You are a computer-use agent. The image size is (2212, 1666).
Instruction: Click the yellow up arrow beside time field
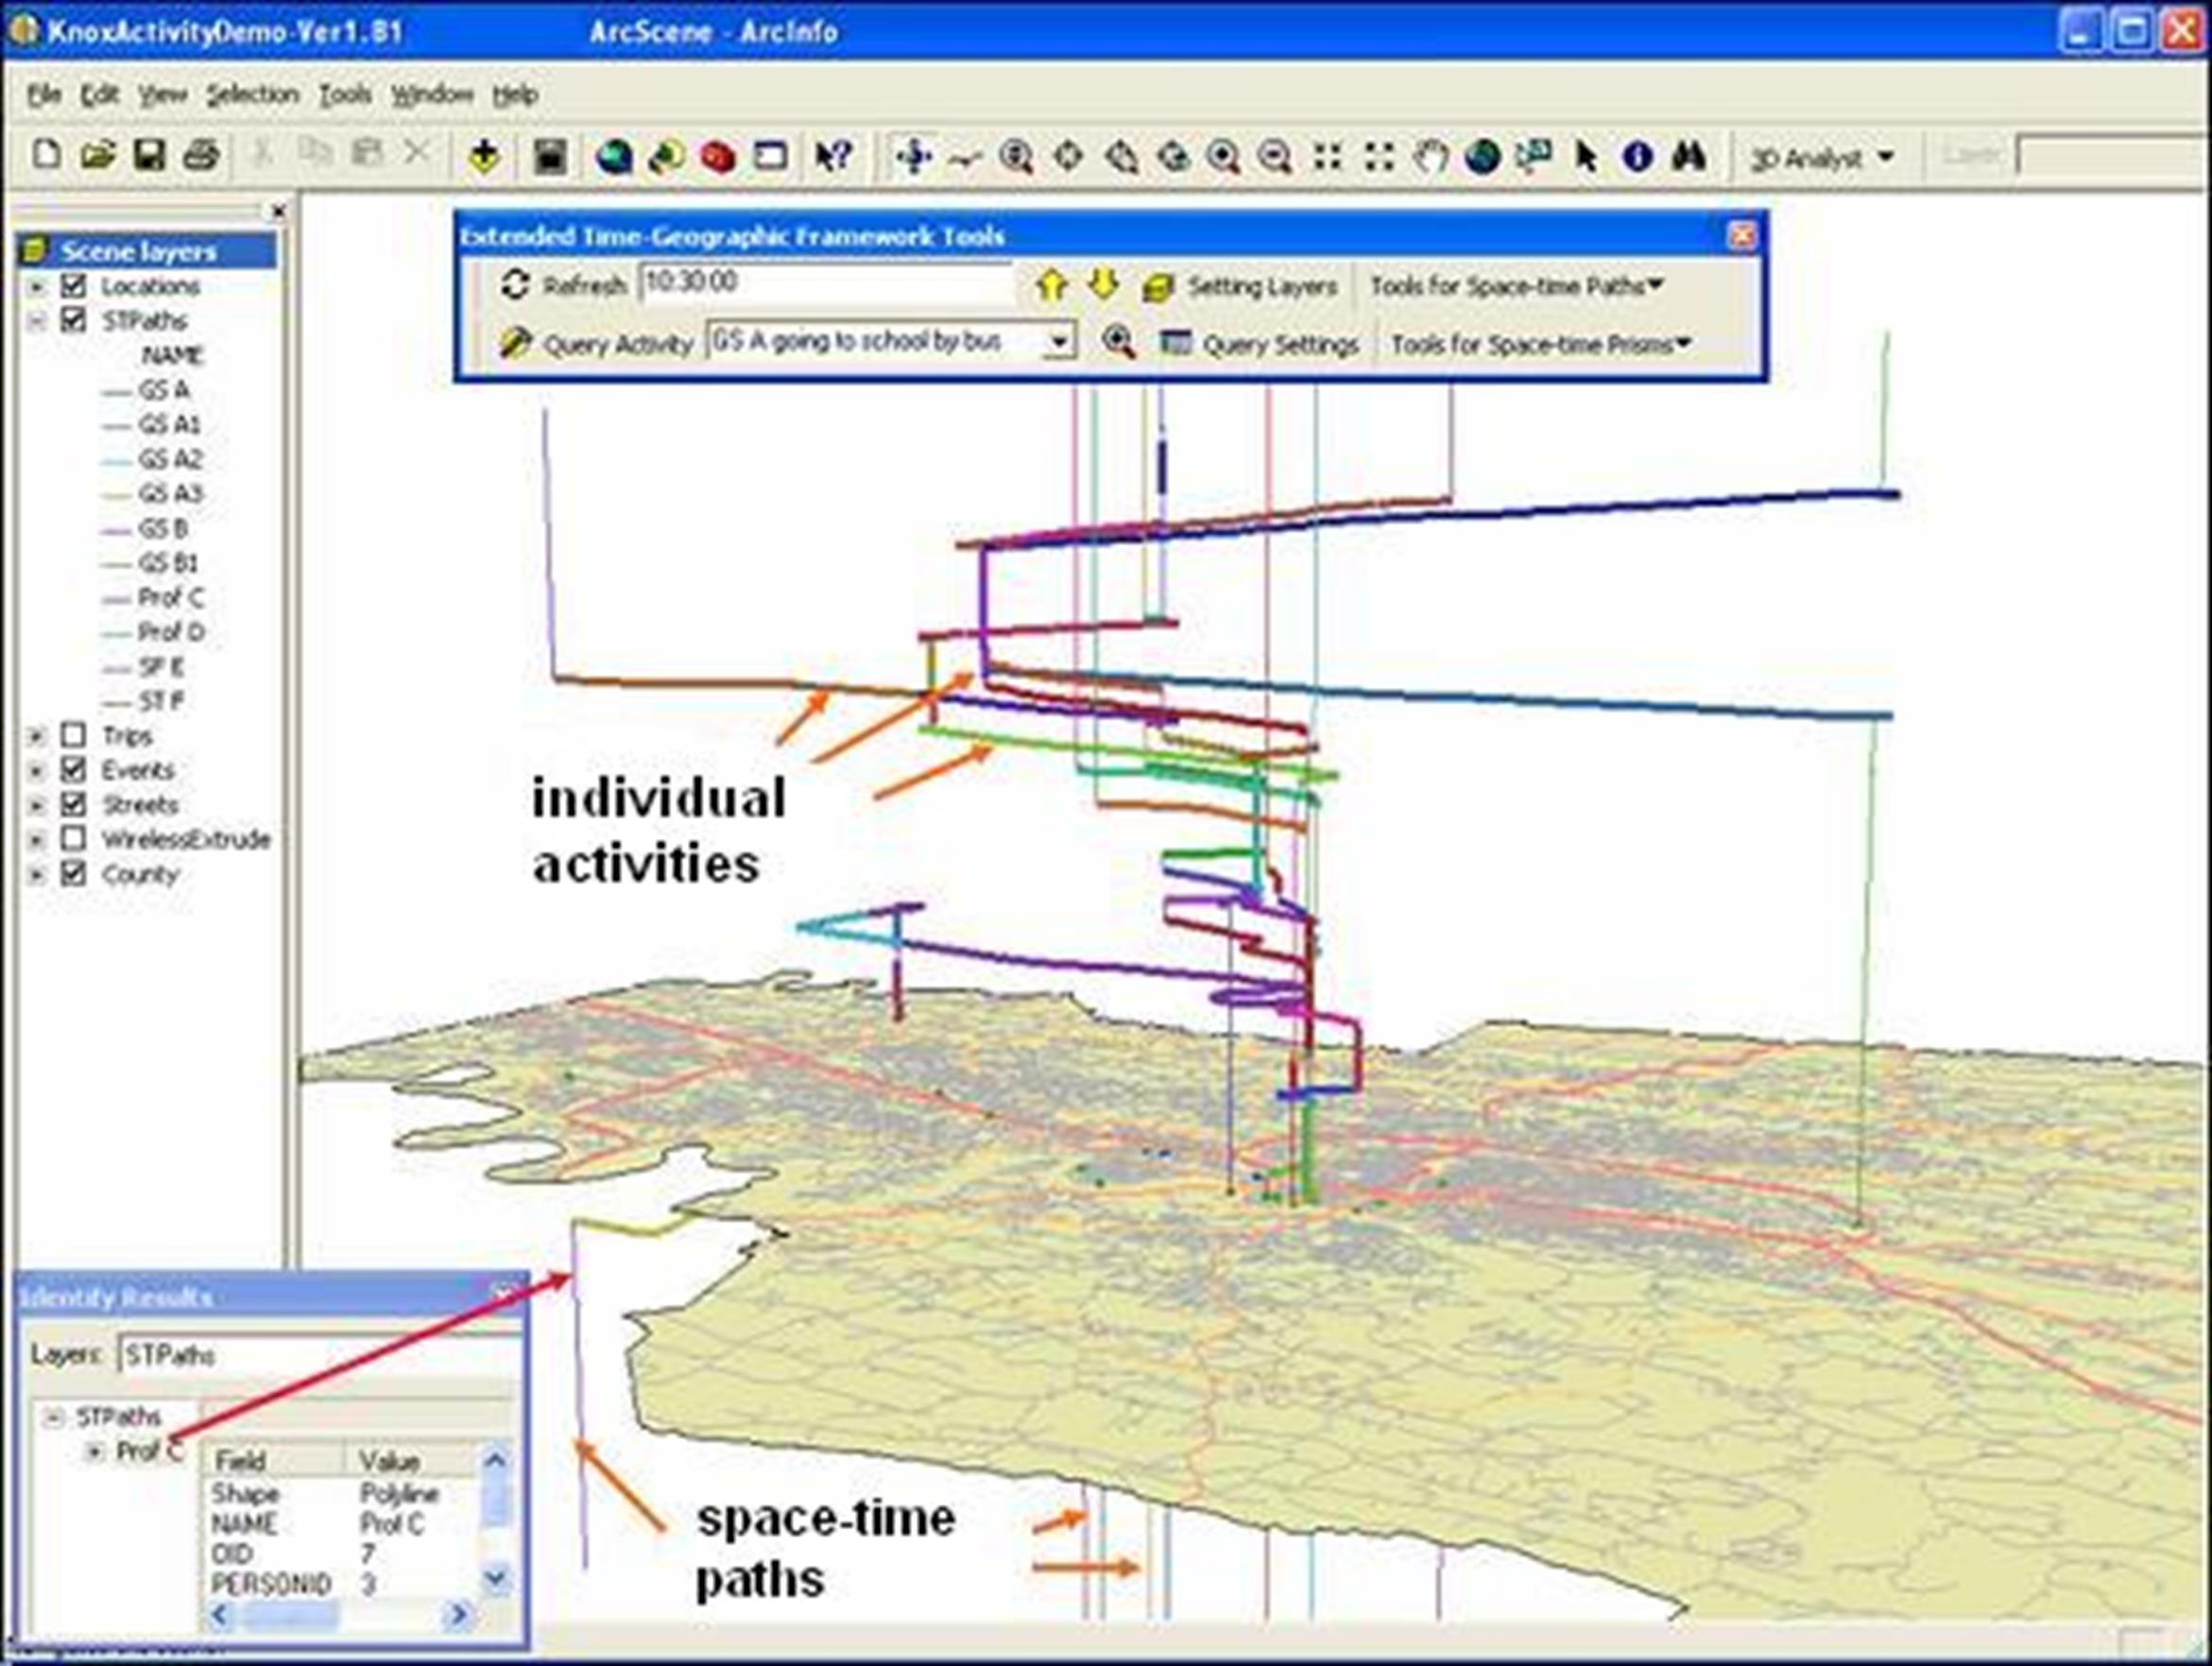pyautogui.click(x=1050, y=286)
